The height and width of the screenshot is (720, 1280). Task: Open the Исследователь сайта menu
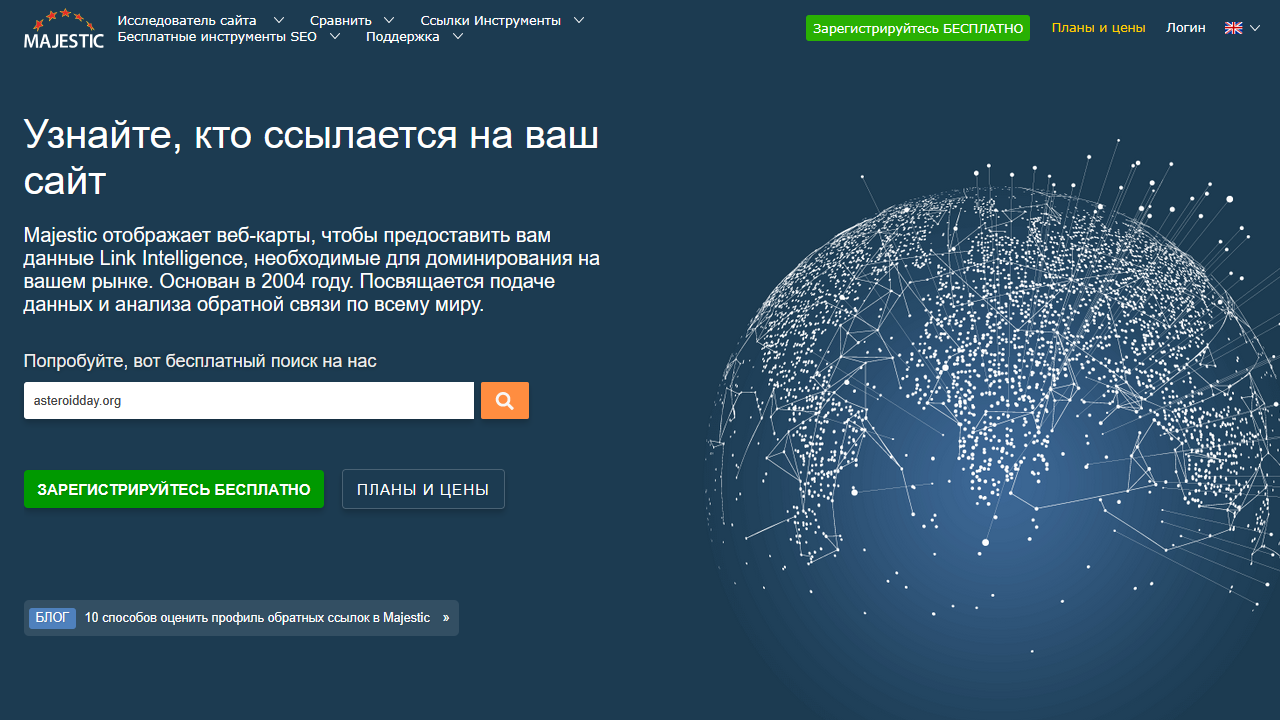click(x=186, y=20)
